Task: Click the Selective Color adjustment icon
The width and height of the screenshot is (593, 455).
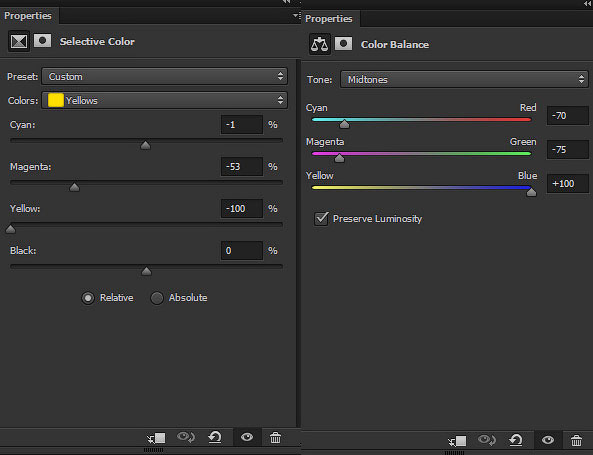Action: pos(19,41)
